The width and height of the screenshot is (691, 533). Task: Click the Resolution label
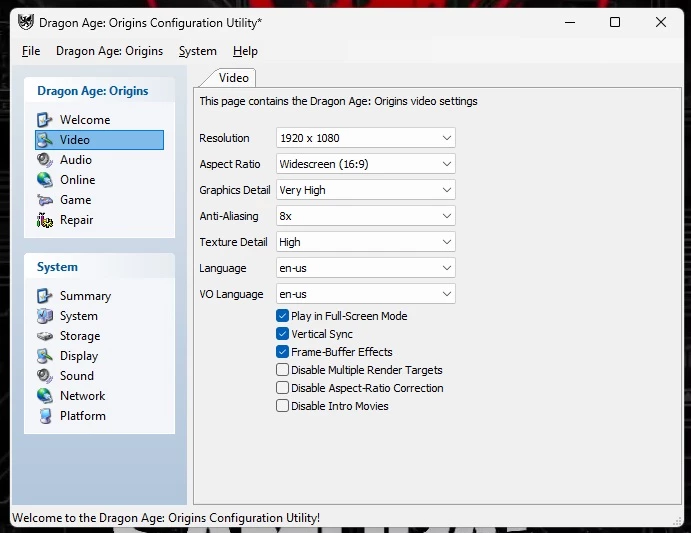coord(224,138)
